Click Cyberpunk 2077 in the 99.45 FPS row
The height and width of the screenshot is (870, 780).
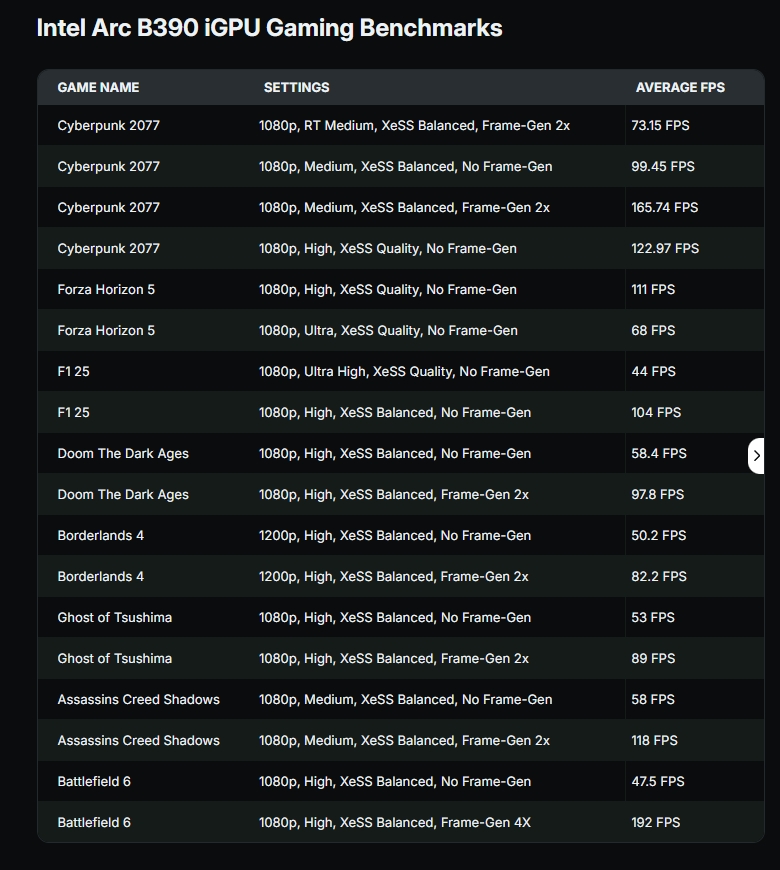108,167
